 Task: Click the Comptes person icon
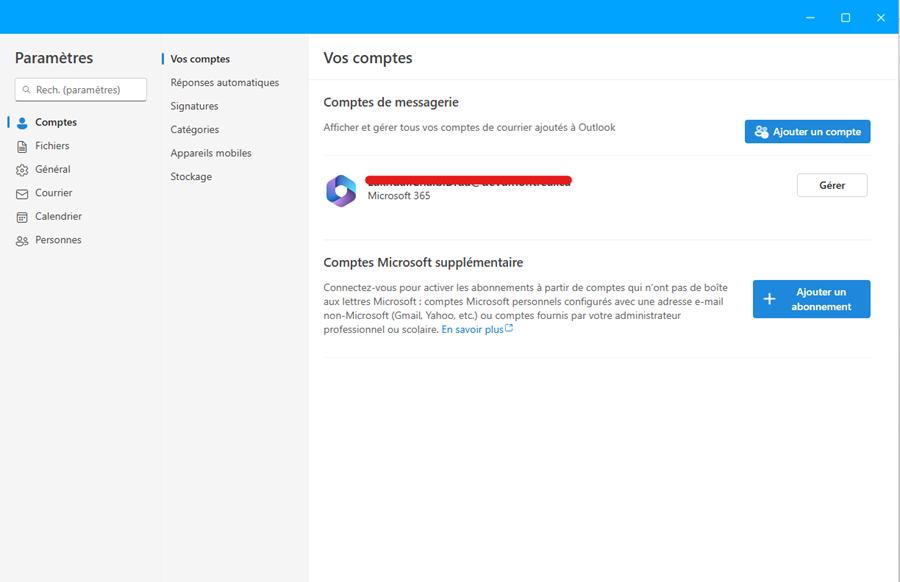(x=22, y=123)
